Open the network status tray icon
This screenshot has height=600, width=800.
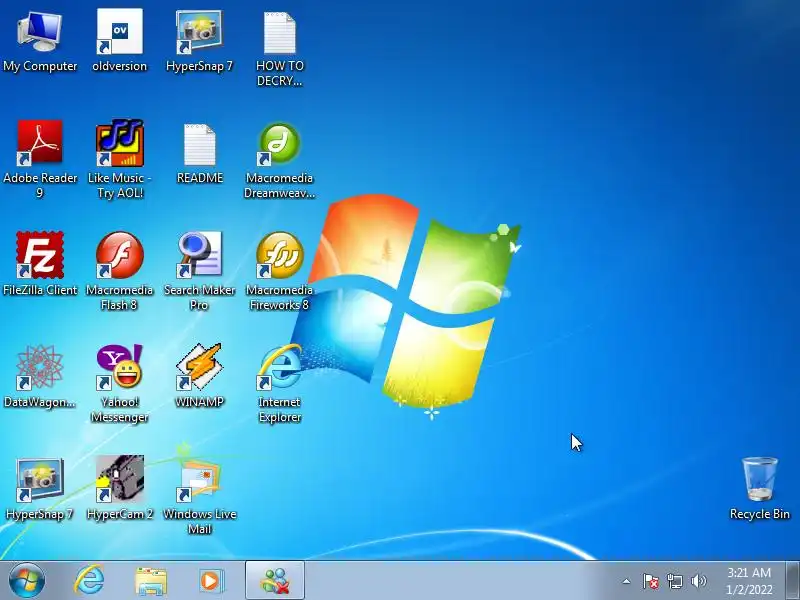click(x=674, y=581)
